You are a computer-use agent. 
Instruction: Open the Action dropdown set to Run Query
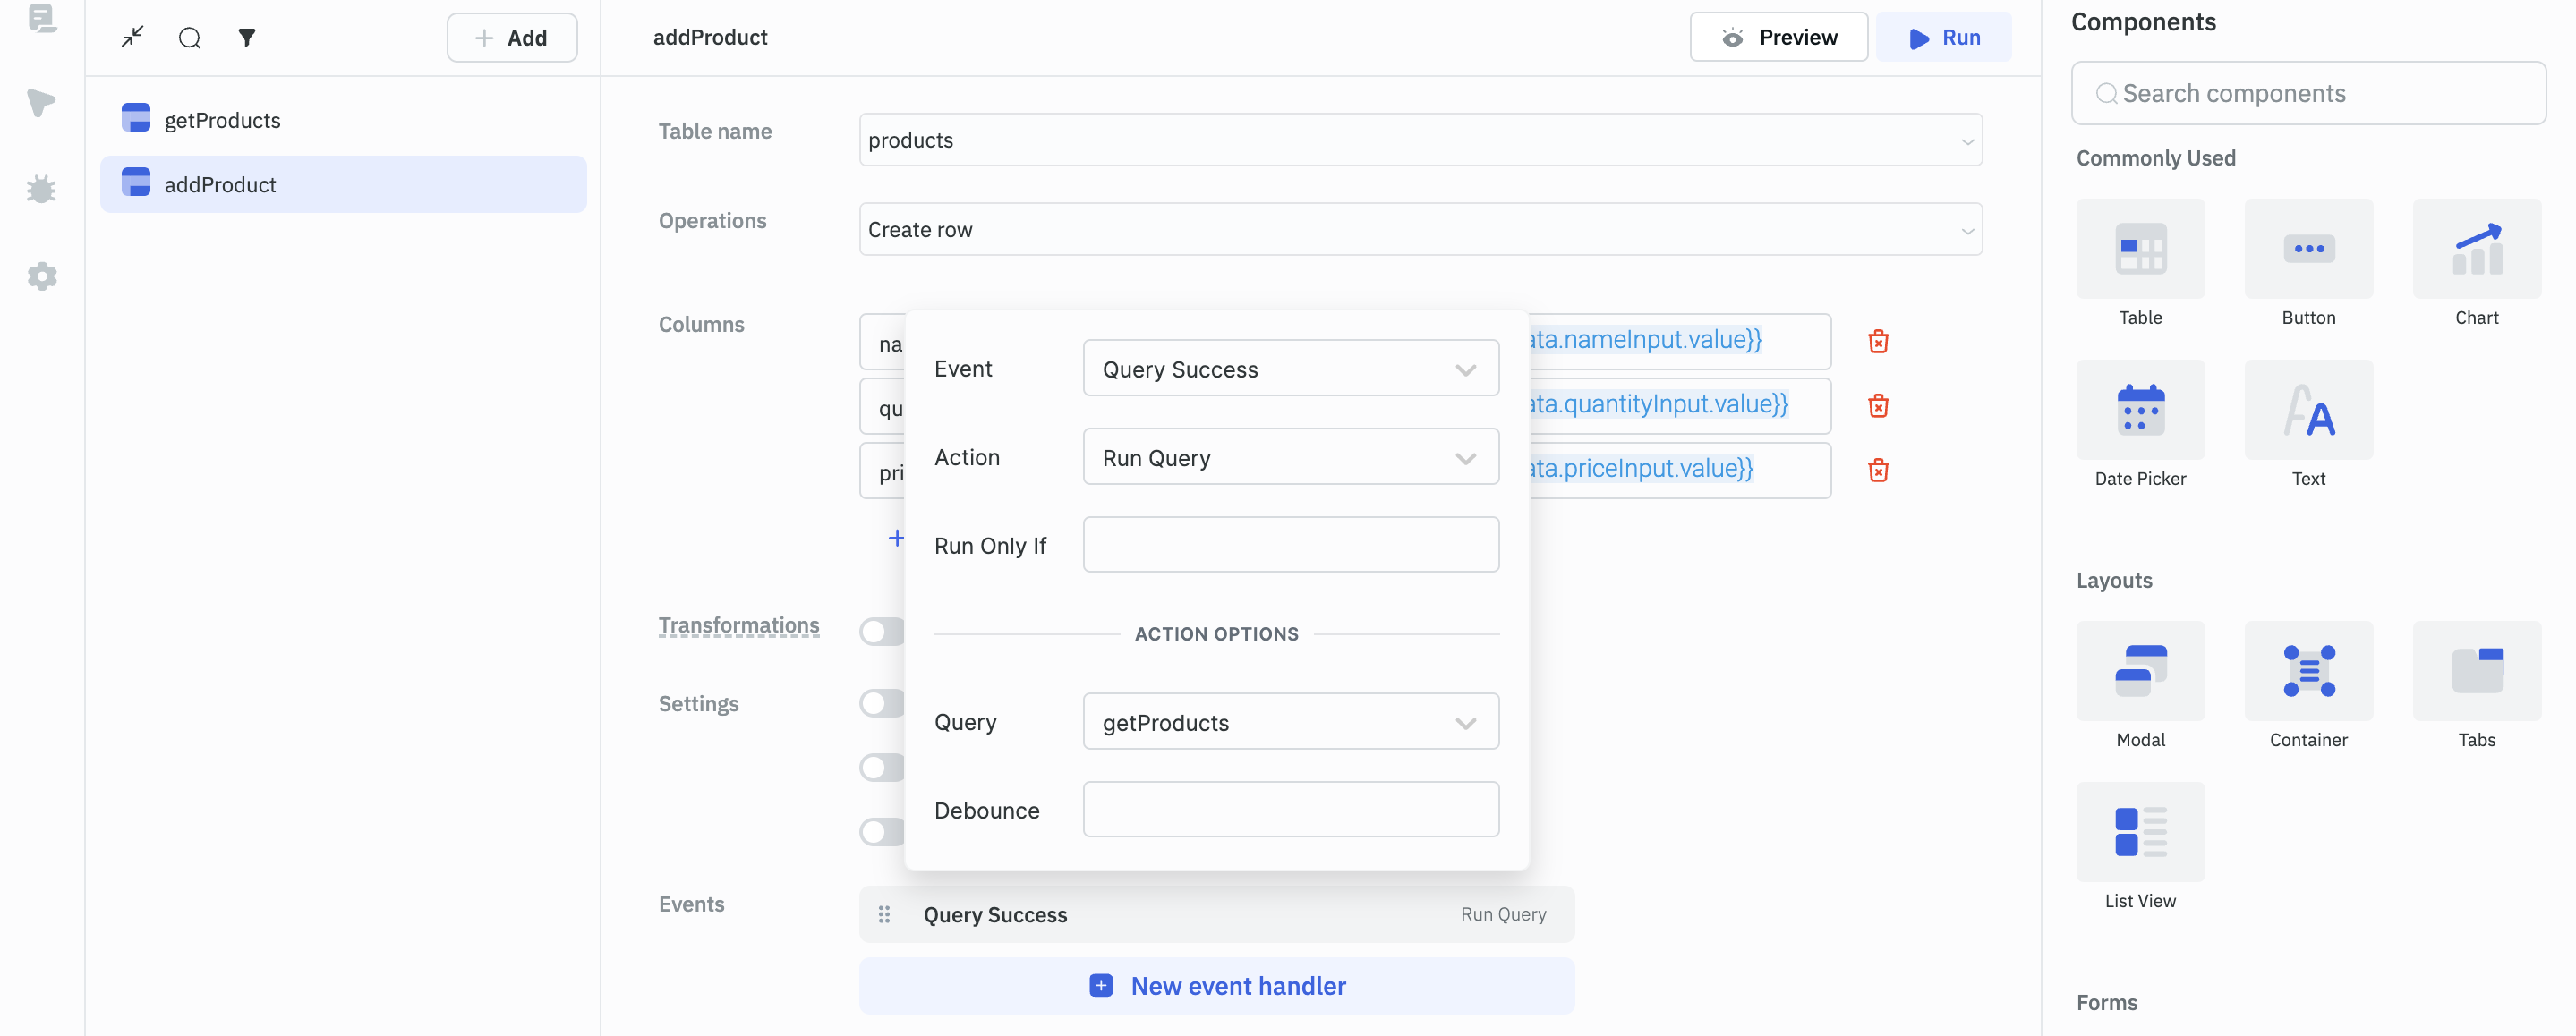(1290, 458)
